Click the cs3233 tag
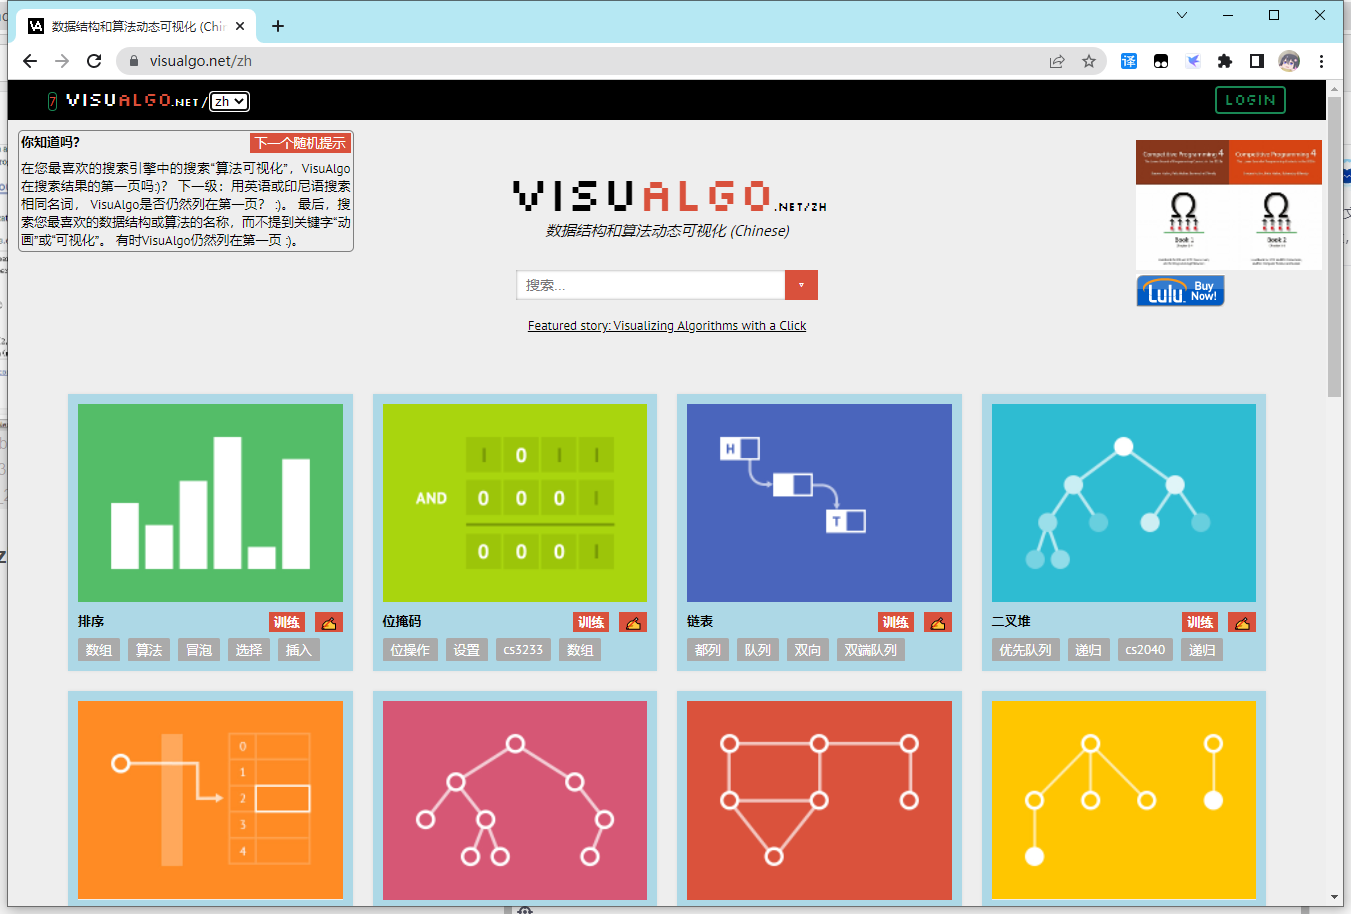Image resolution: width=1351 pixels, height=914 pixels. [523, 650]
